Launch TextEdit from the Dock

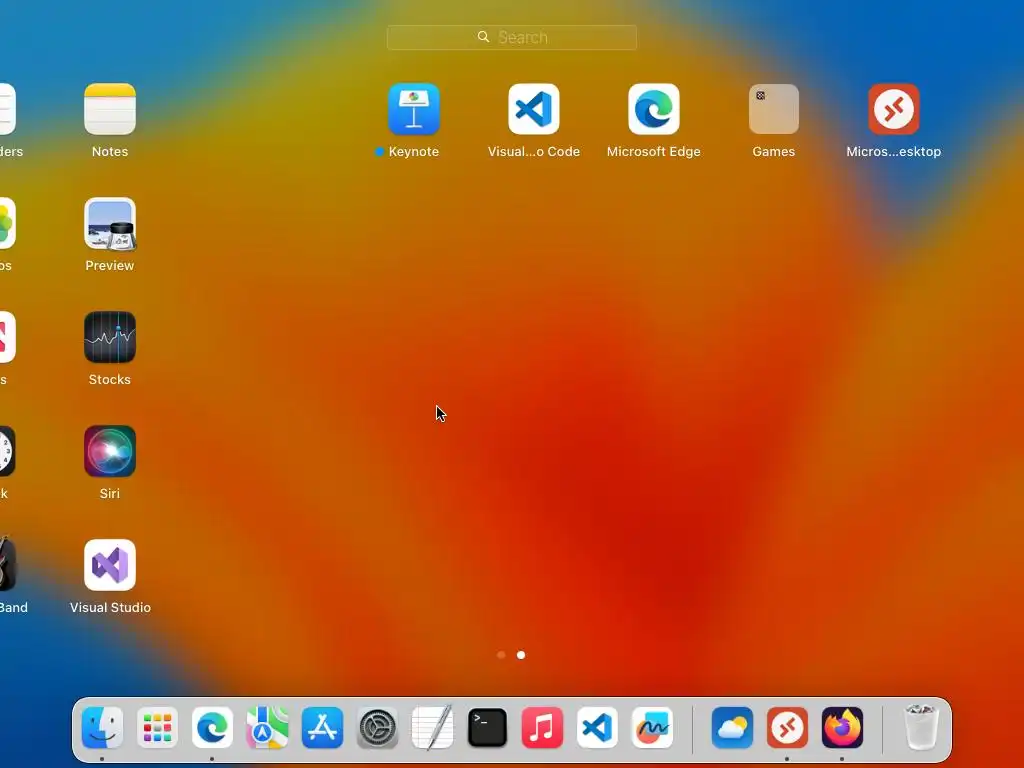click(x=432, y=728)
